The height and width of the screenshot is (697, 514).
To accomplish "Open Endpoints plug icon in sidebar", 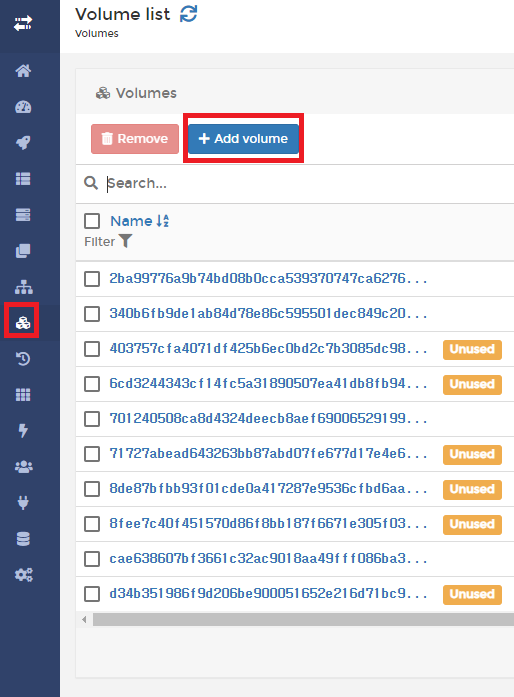I will (23, 502).
